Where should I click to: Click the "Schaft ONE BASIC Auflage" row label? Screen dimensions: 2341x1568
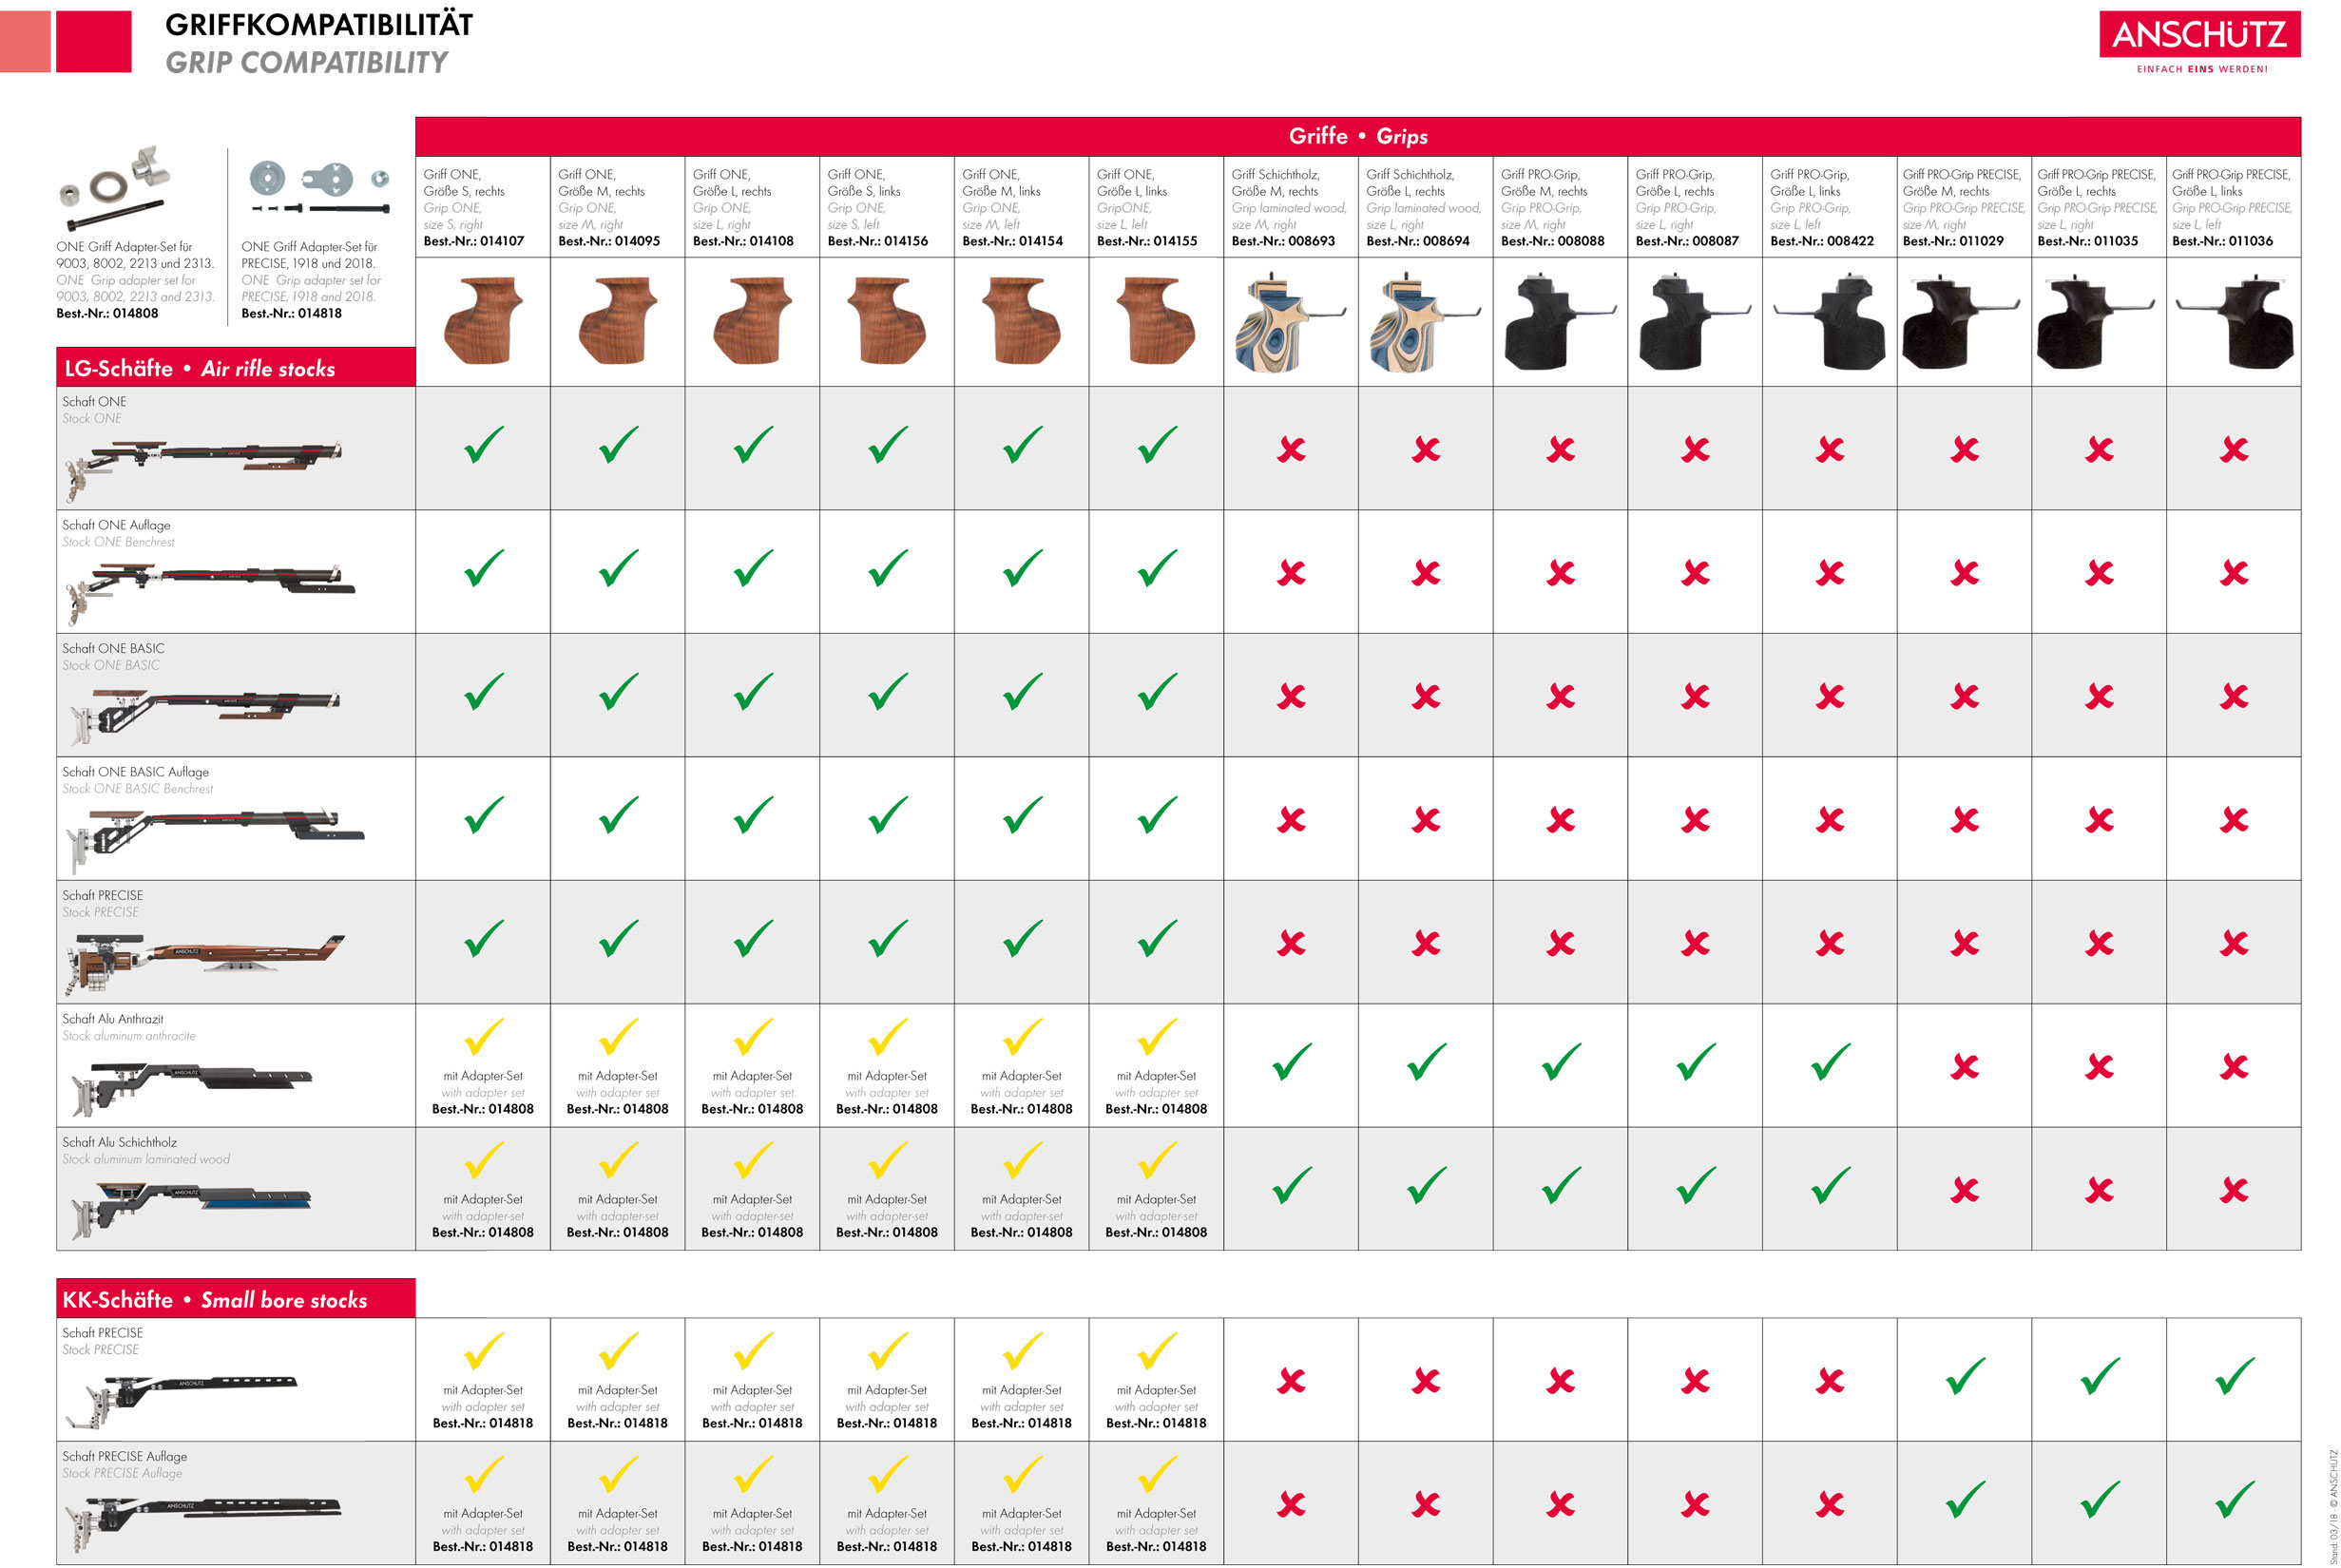pos(136,772)
